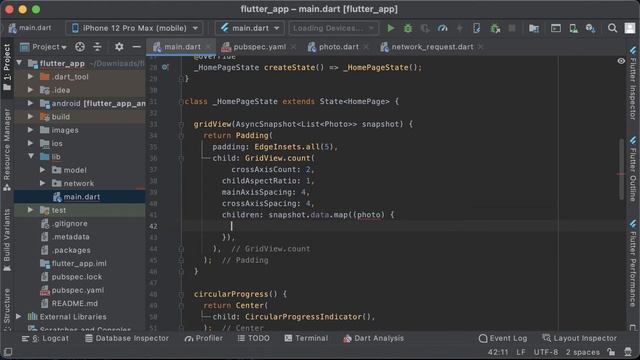
Task: Click the collapse all icon in Project panel
Action: click(x=97, y=47)
